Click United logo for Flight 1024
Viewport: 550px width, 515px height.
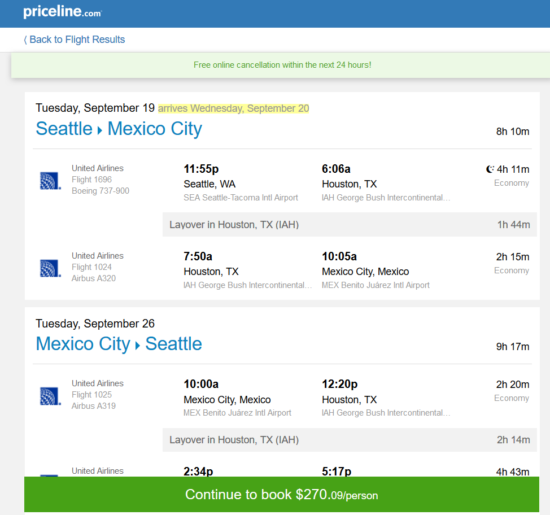[x=50, y=268]
